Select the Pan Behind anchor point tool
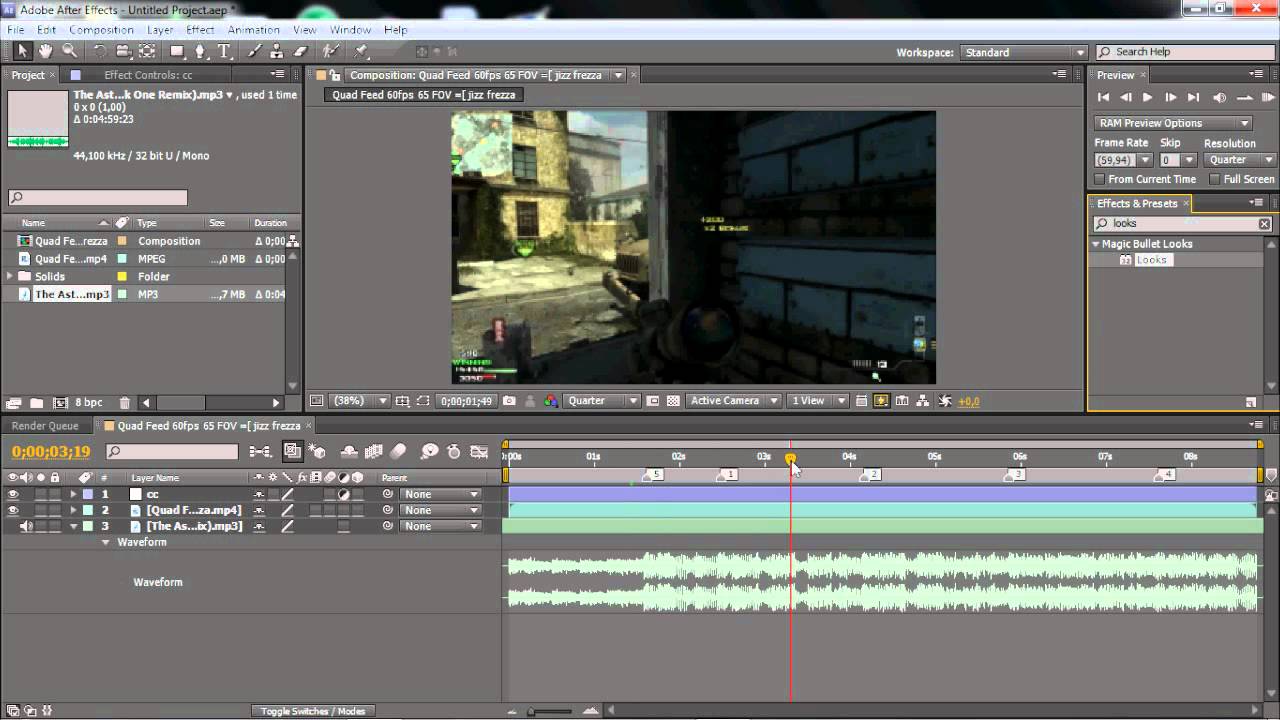The width and height of the screenshot is (1280, 720). (147, 51)
